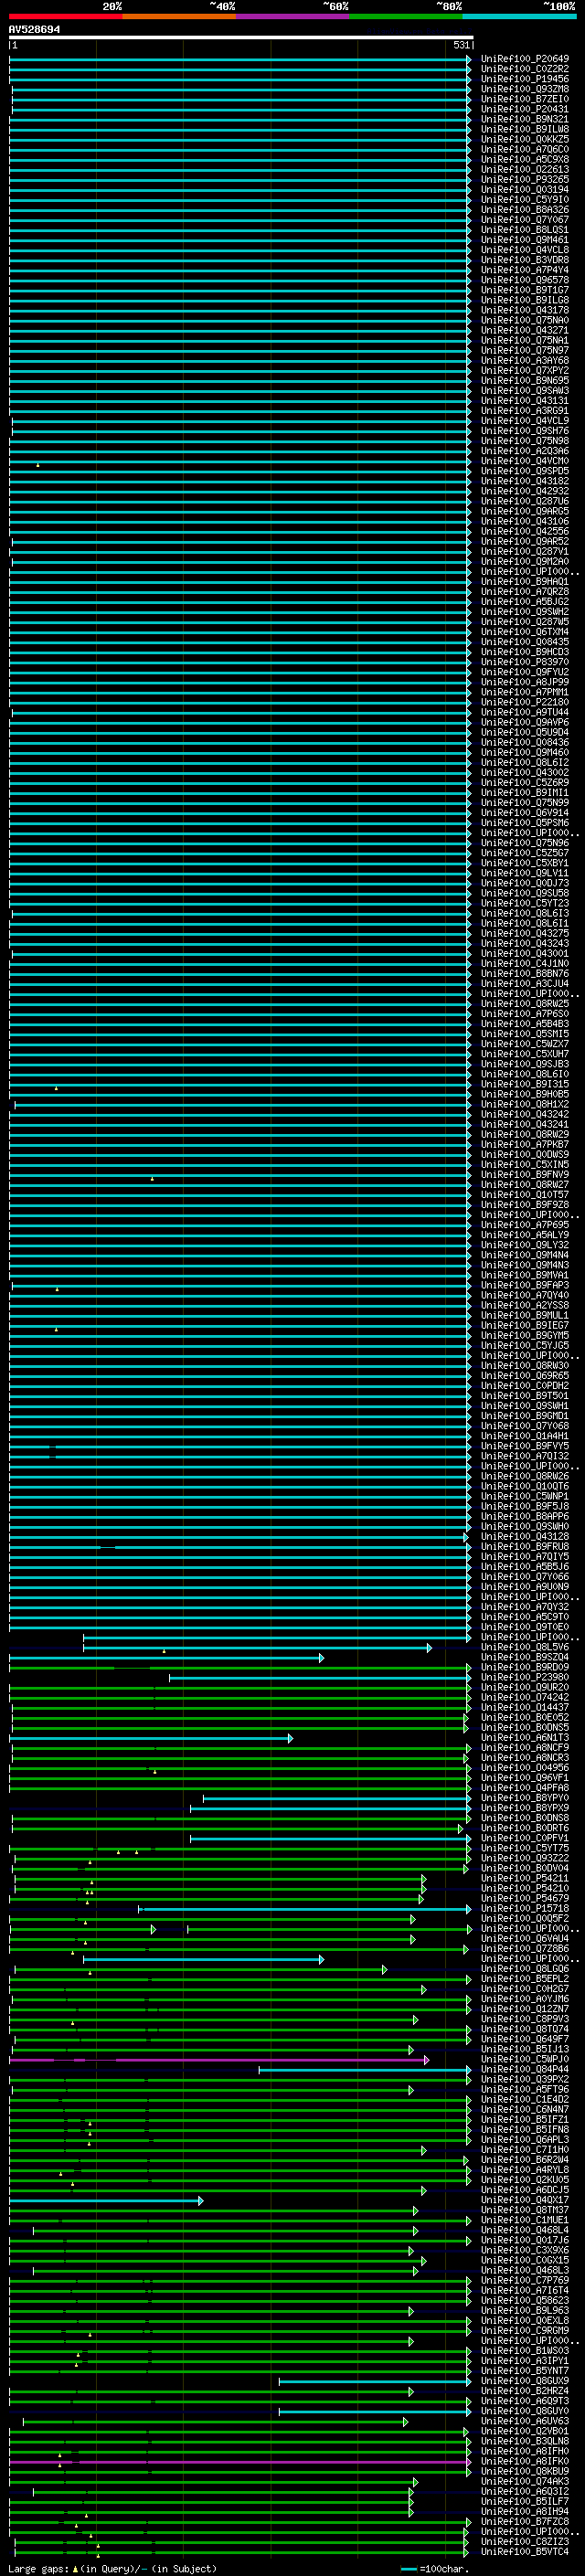This screenshot has height=2576, width=585.
Task: Click label UniRef100_Q43178
Action: [x=525, y=310]
